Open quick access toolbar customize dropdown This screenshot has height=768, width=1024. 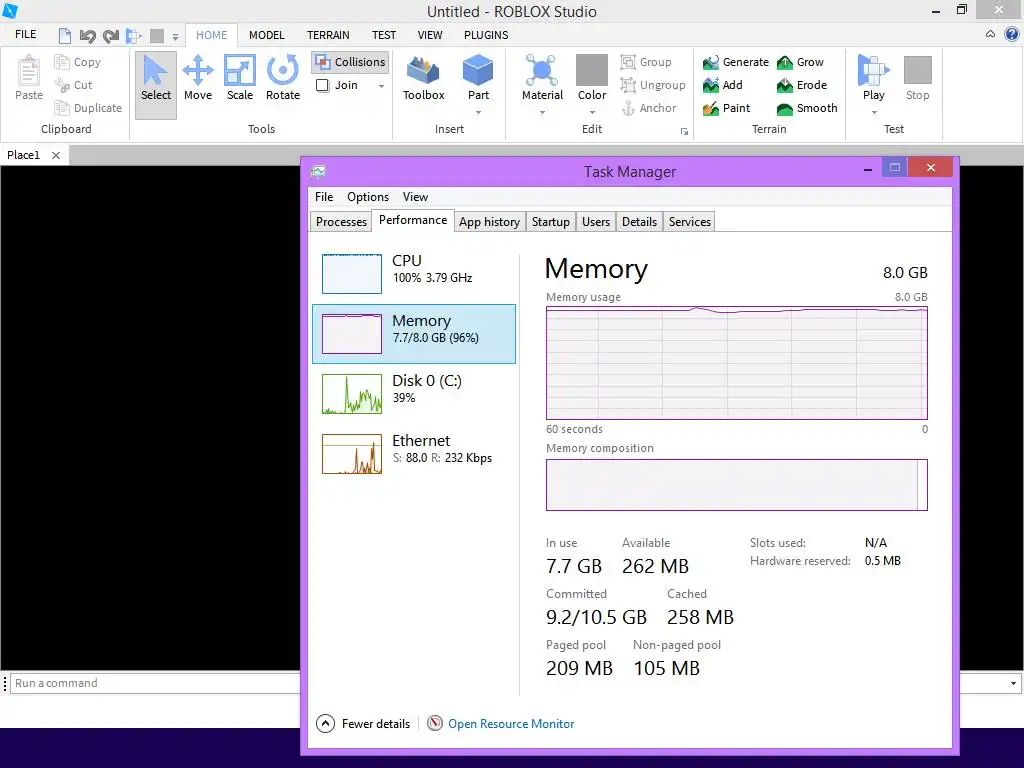click(175, 37)
